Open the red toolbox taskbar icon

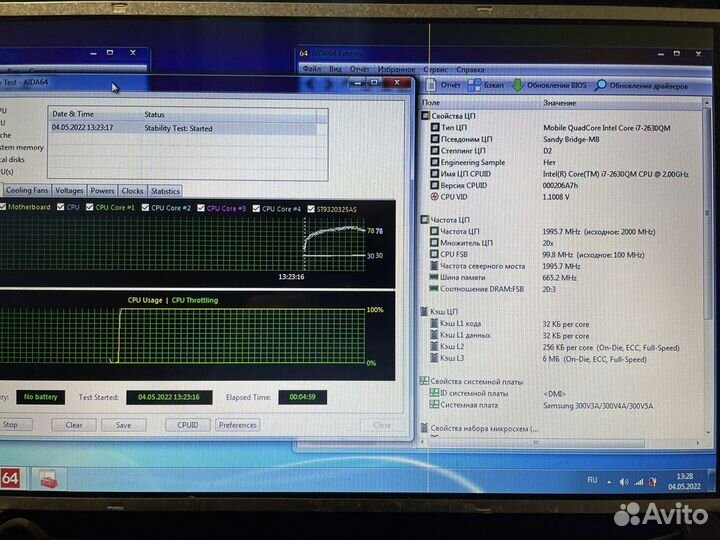48,479
